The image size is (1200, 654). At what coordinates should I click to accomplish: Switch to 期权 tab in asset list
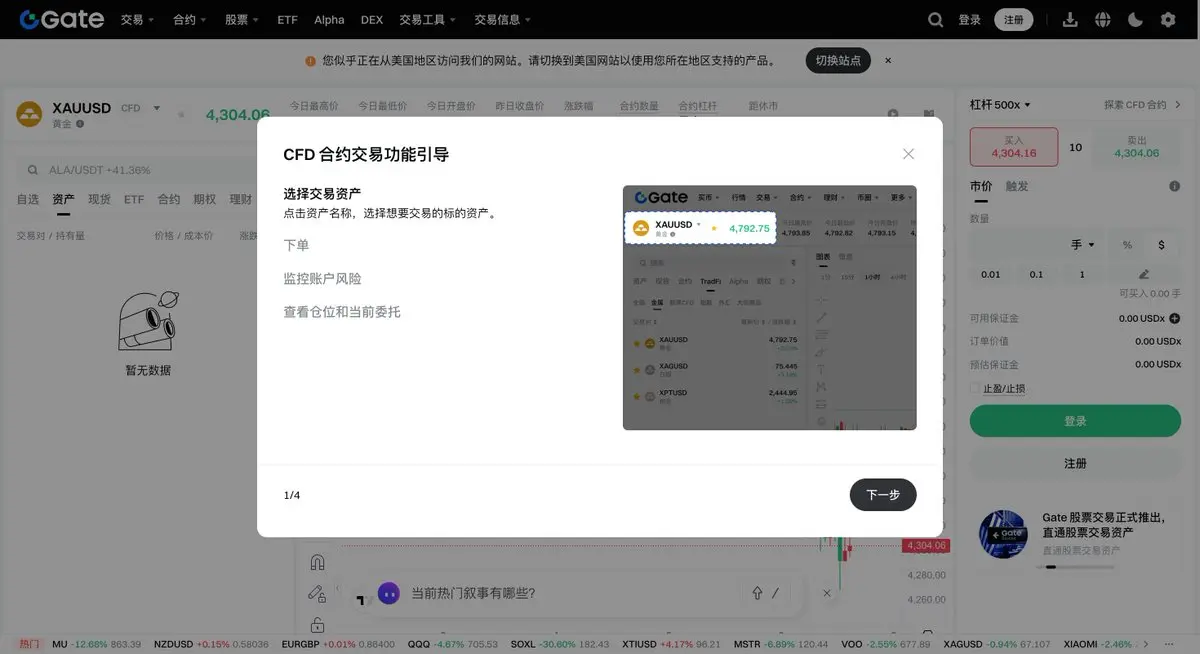pyautogui.click(x=204, y=199)
